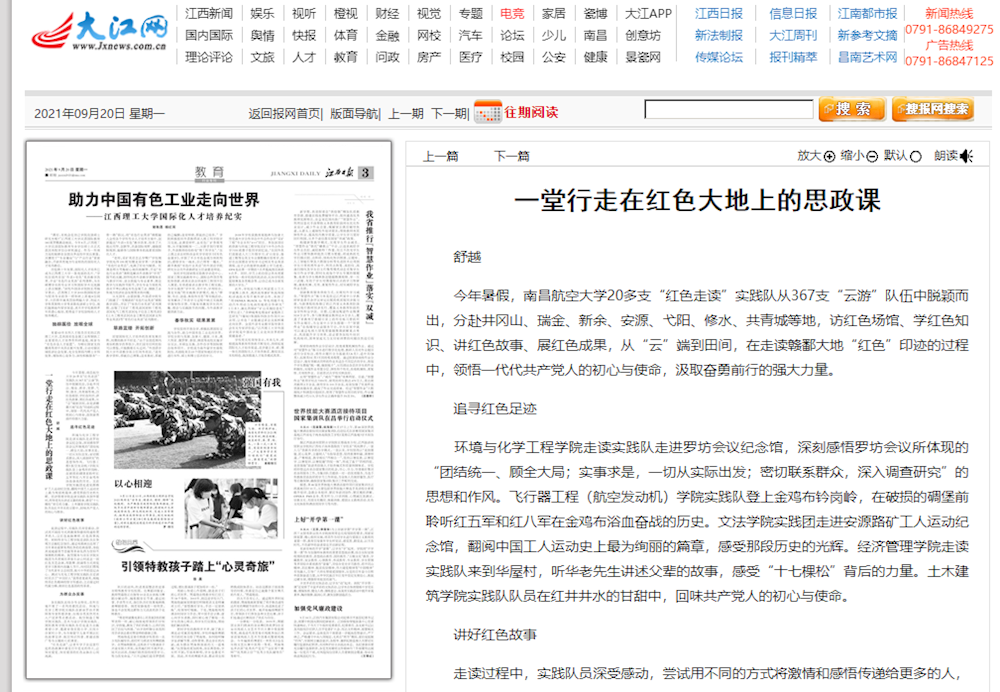Click the default size circle icon beside 默认
Viewport: 1000px width, 692px height.
pyautogui.click(x=916, y=156)
